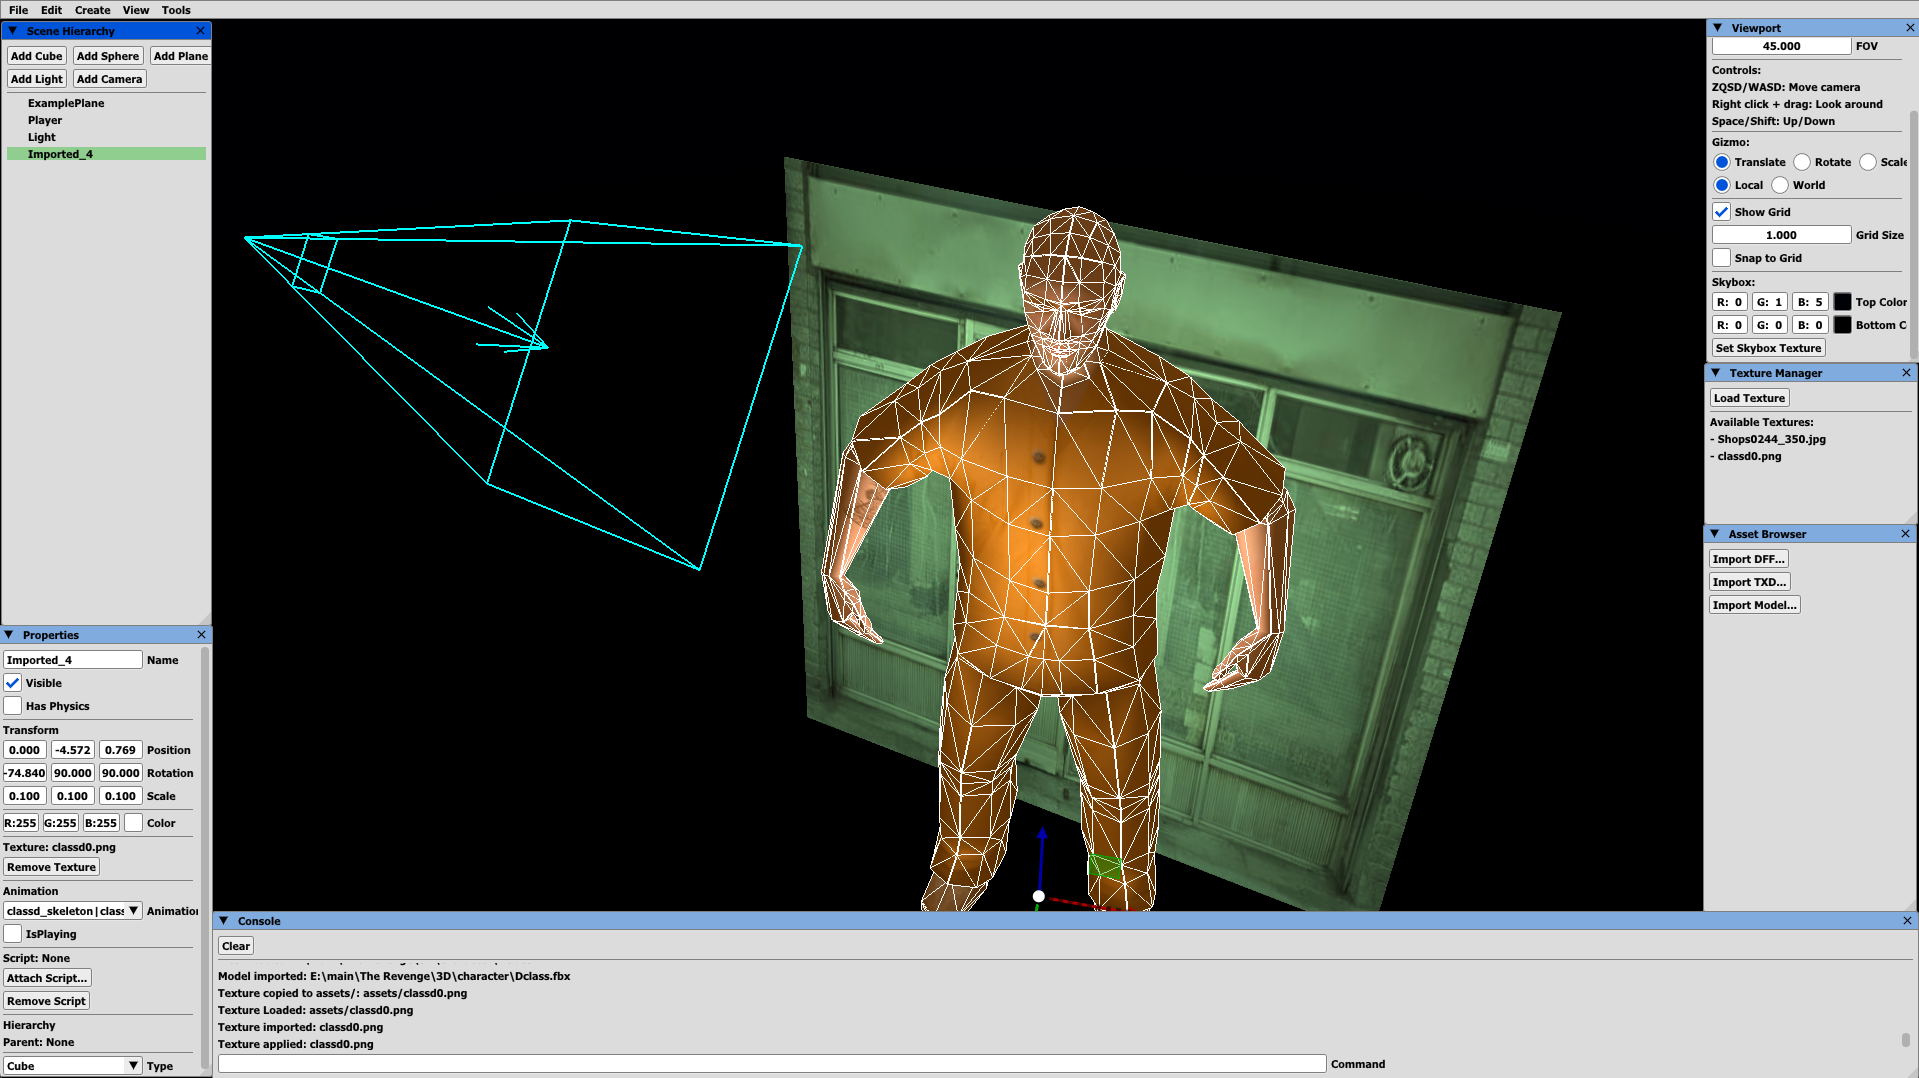Select the Rotate gizmo radio button
Image resolution: width=1919 pixels, height=1078 pixels.
click(1802, 162)
